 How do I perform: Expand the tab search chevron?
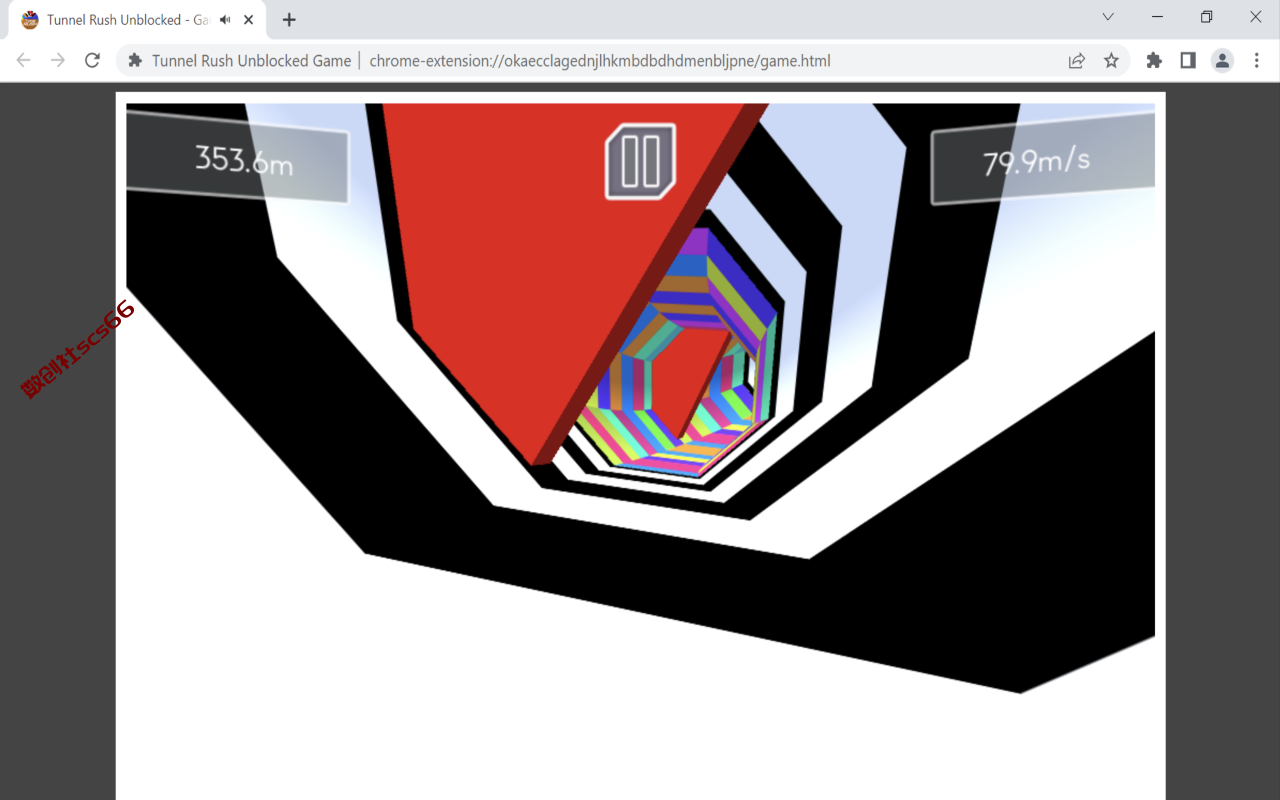1108,17
